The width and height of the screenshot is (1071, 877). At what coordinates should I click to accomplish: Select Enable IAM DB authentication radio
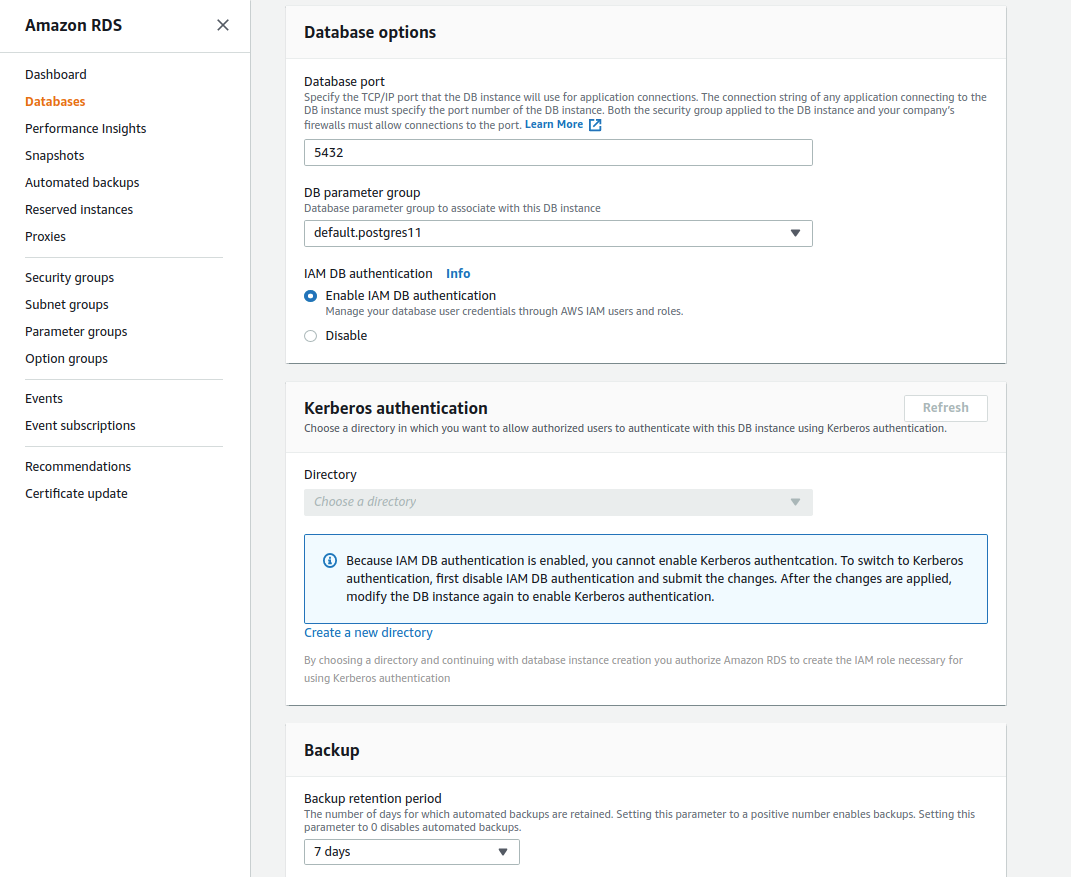click(311, 296)
